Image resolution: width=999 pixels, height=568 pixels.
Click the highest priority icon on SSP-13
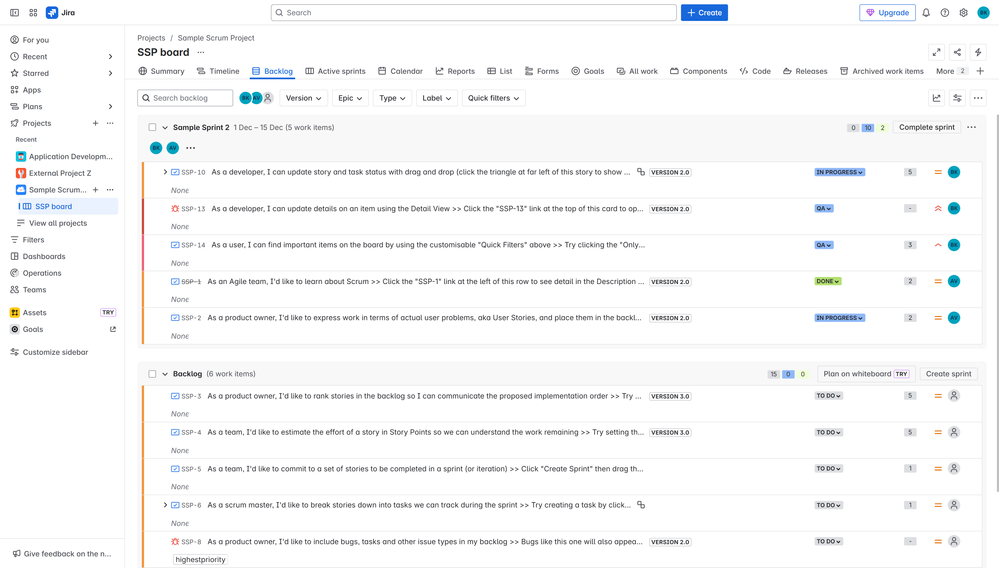pyautogui.click(x=938, y=208)
